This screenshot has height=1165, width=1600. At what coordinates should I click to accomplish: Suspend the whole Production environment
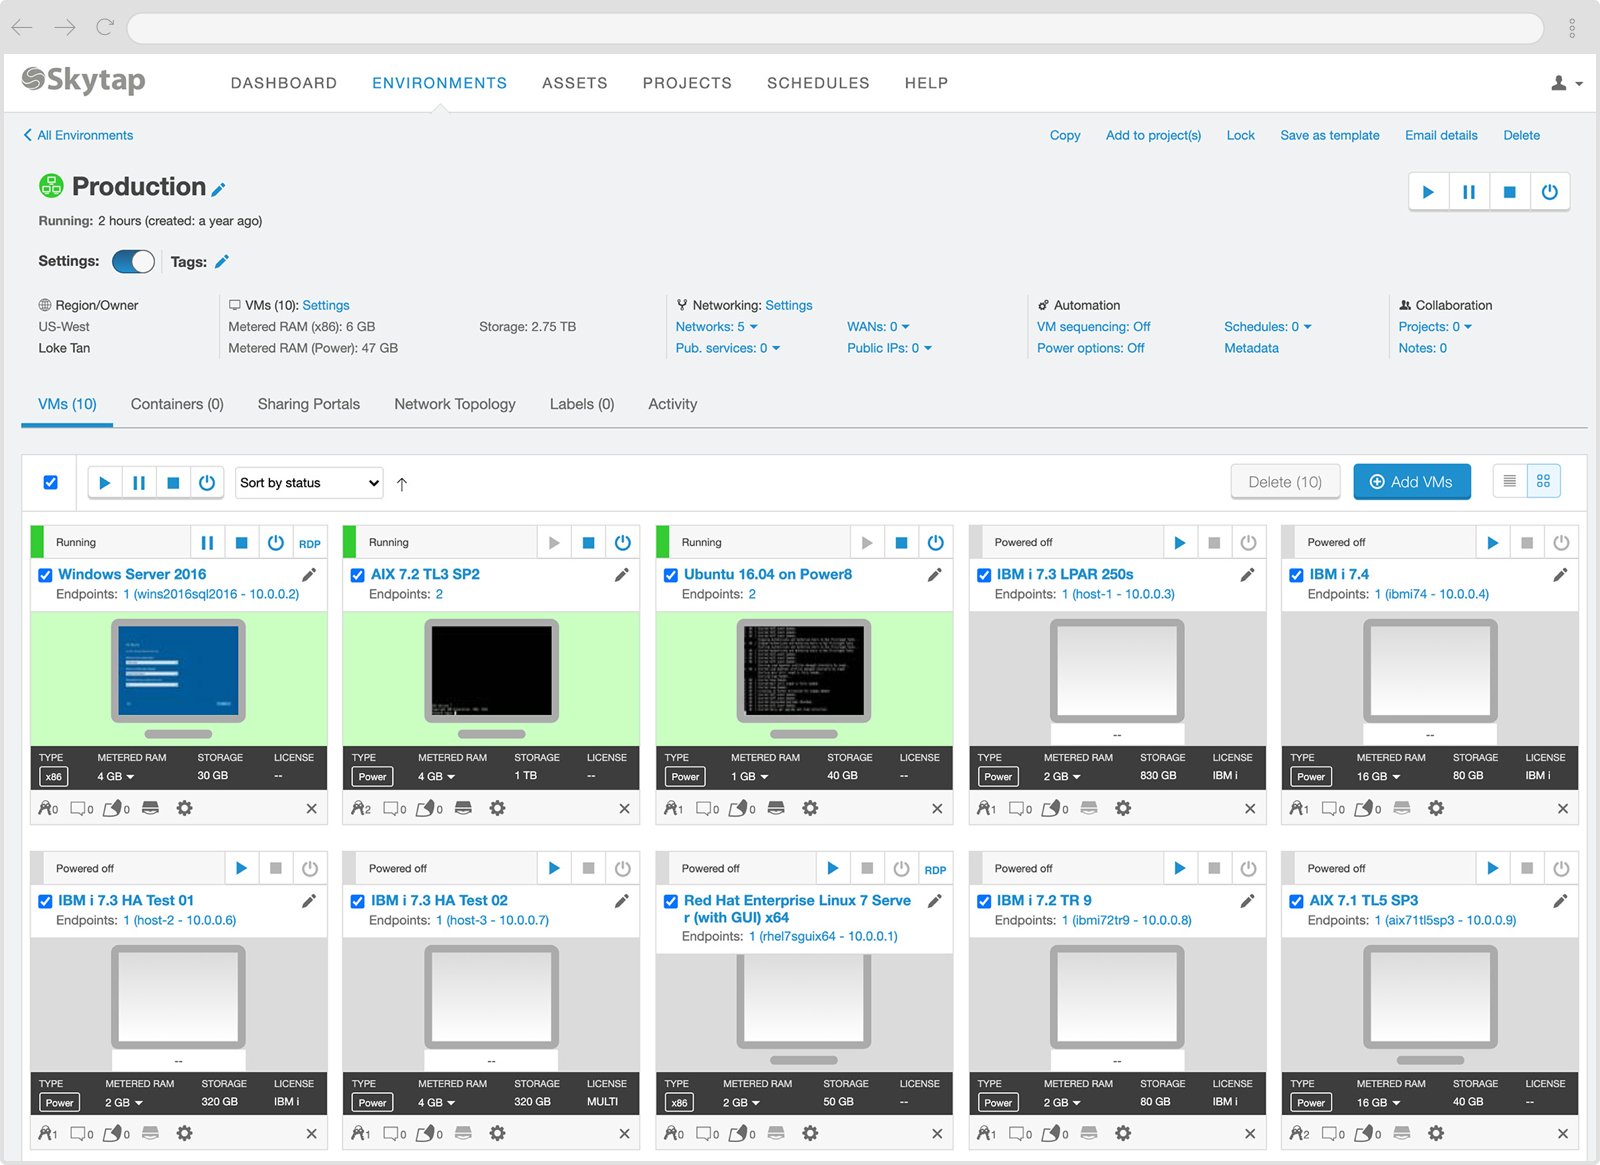(1469, 192)
